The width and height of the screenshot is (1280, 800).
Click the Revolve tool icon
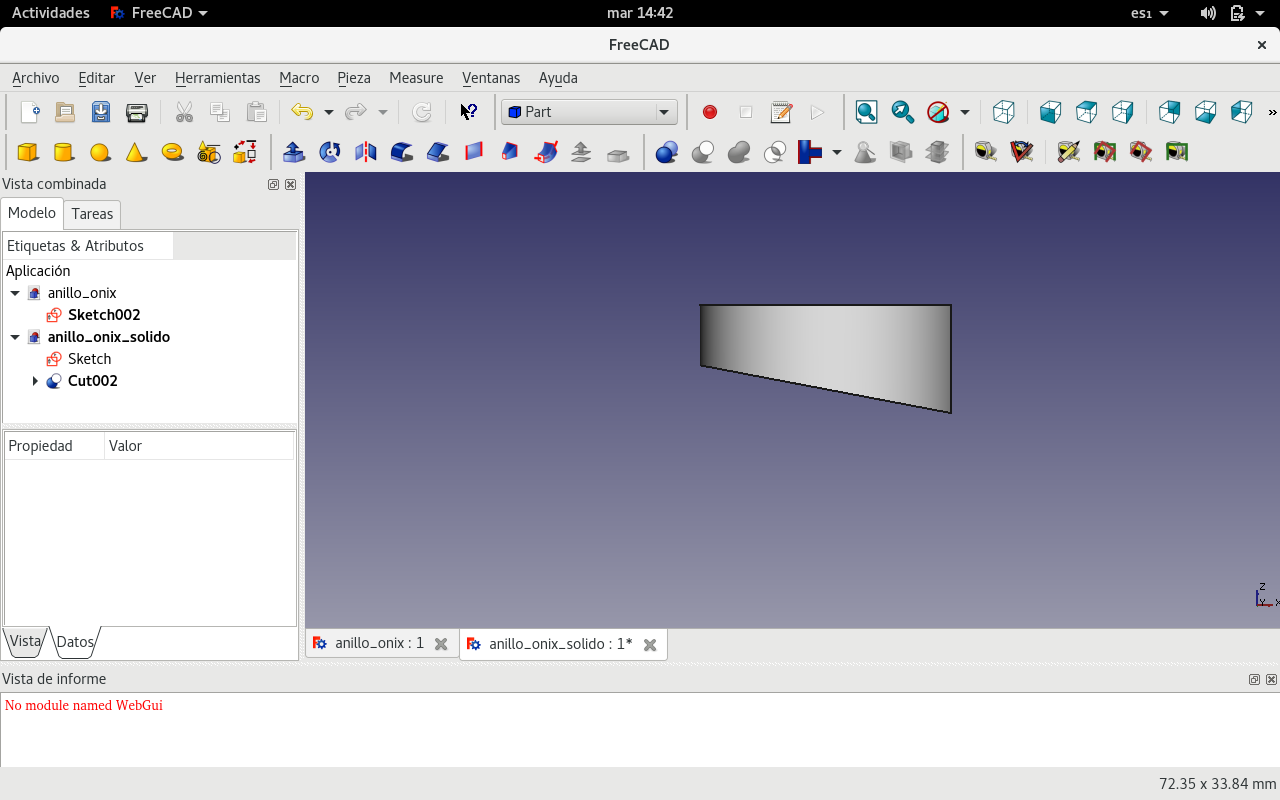[x=330, y=152]
